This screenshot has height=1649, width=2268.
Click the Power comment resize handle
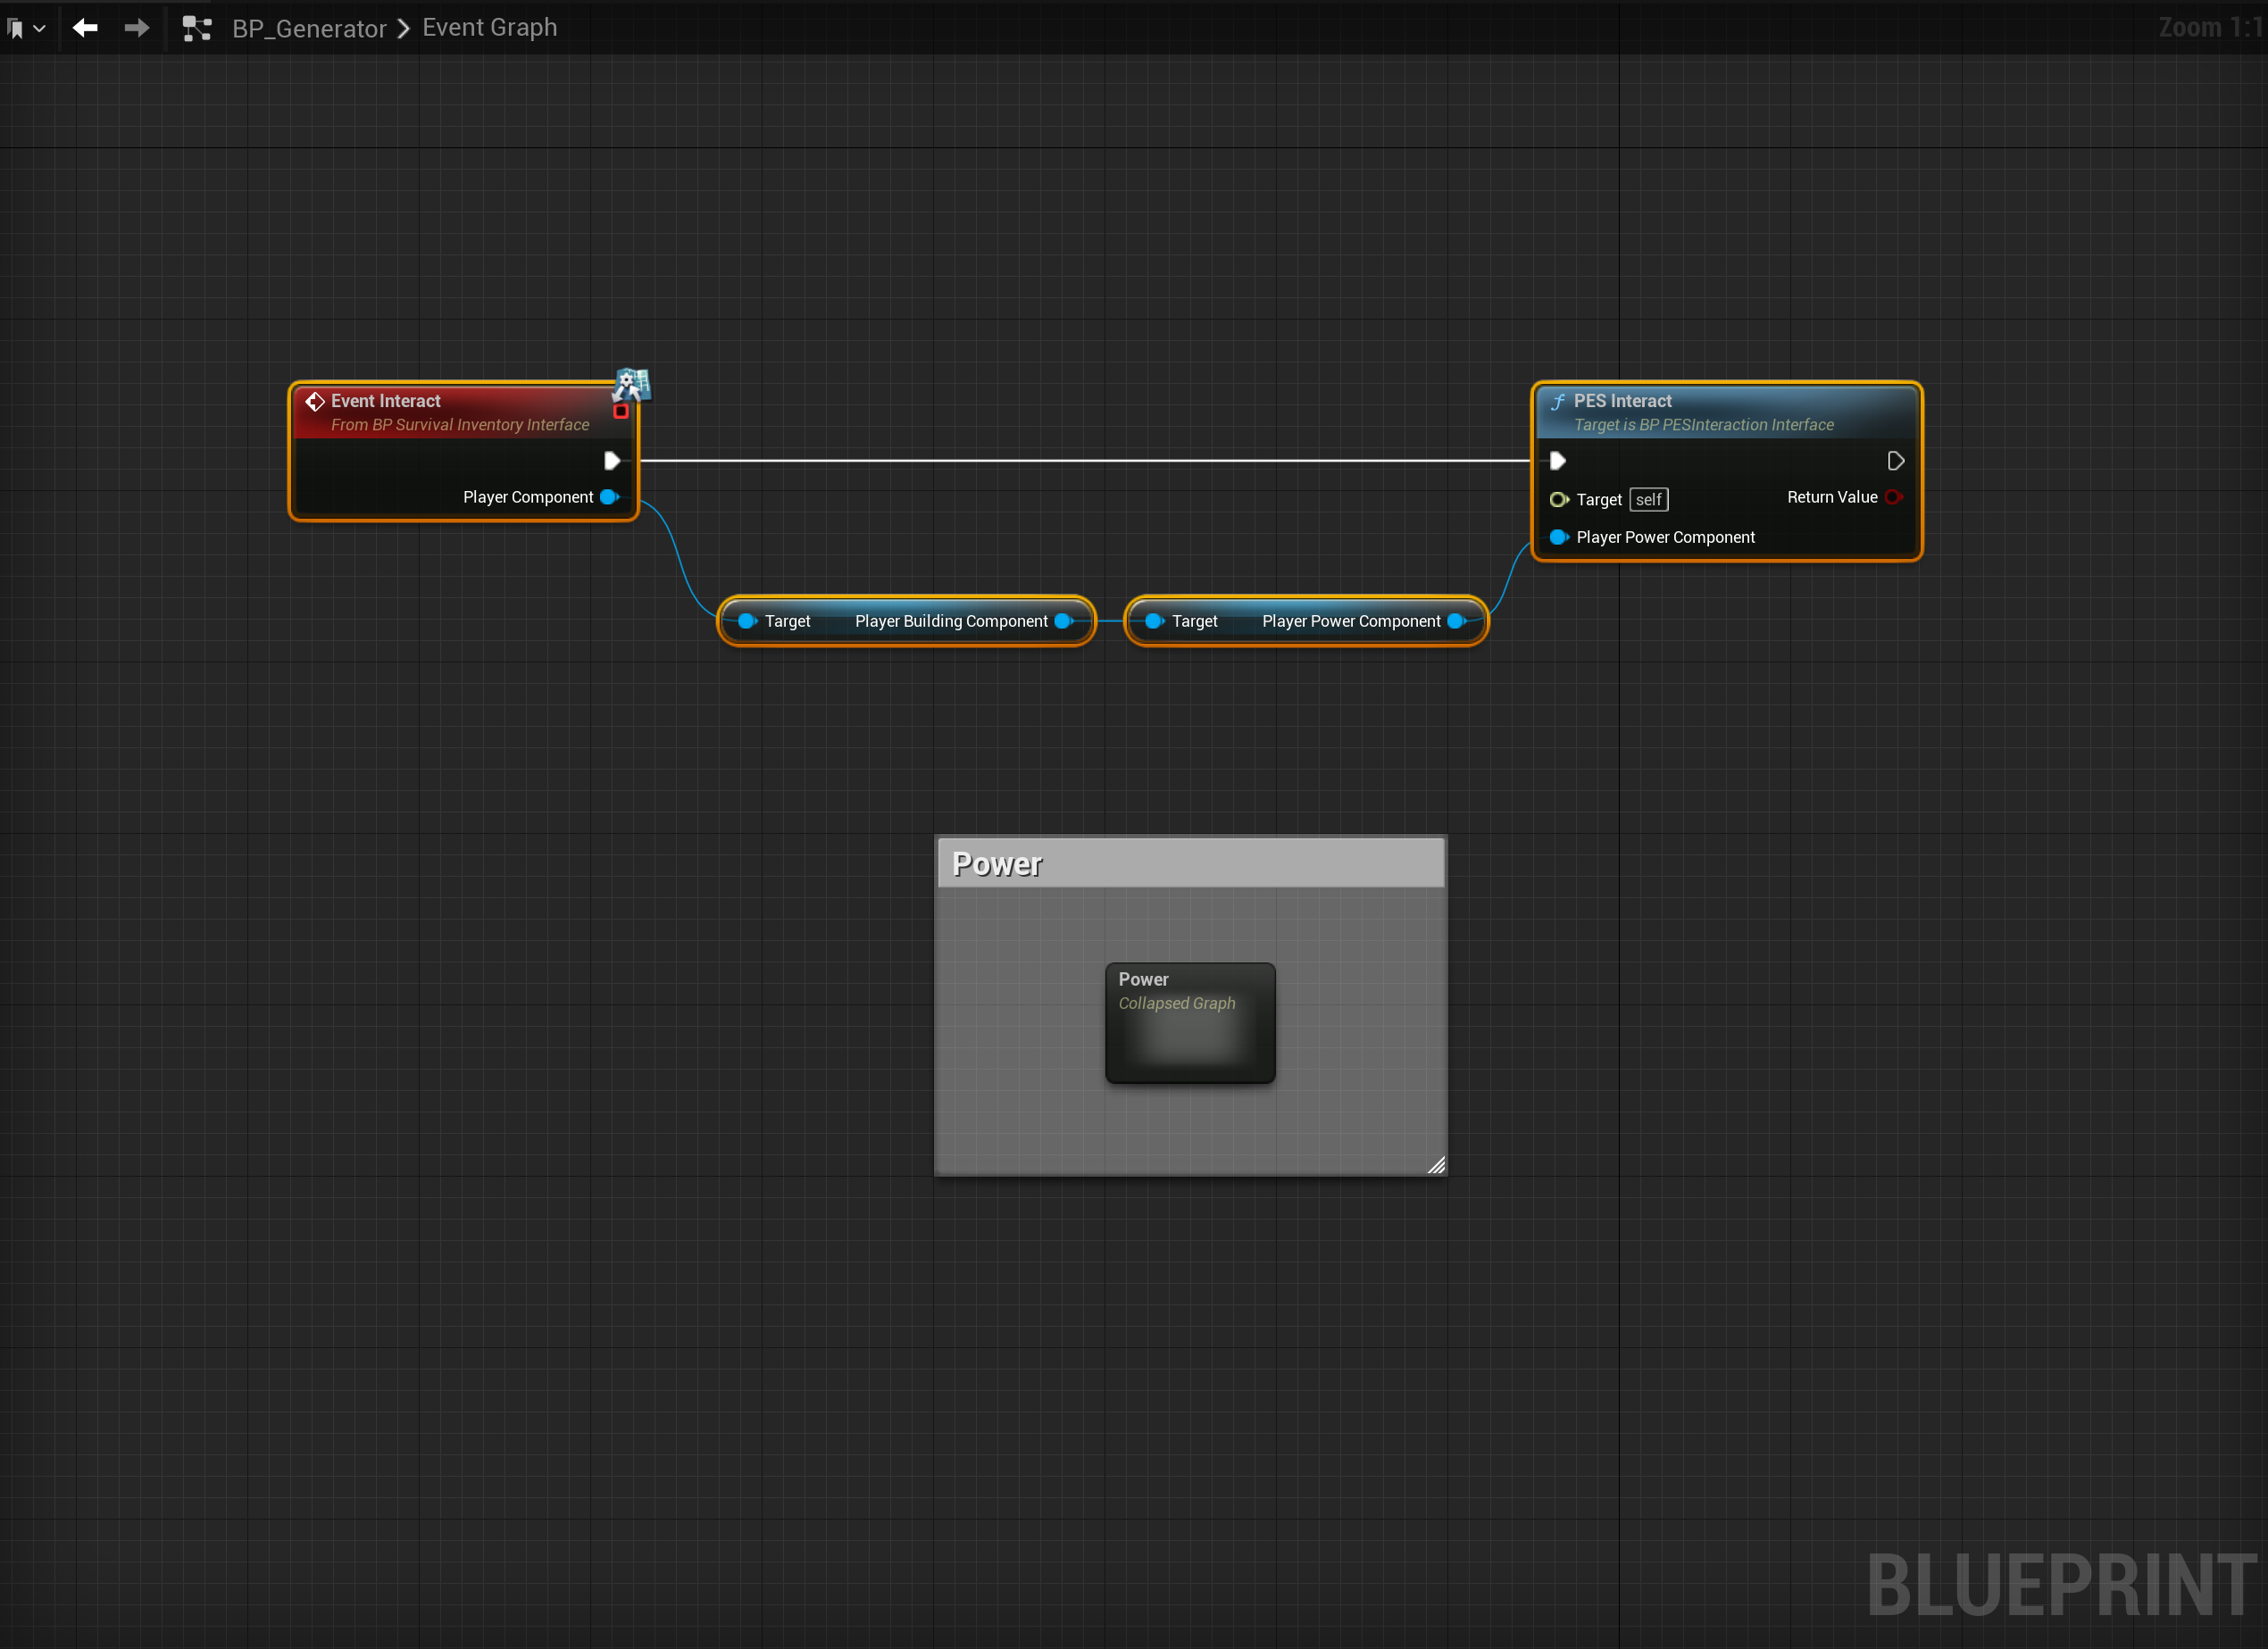(1436, 1165)
